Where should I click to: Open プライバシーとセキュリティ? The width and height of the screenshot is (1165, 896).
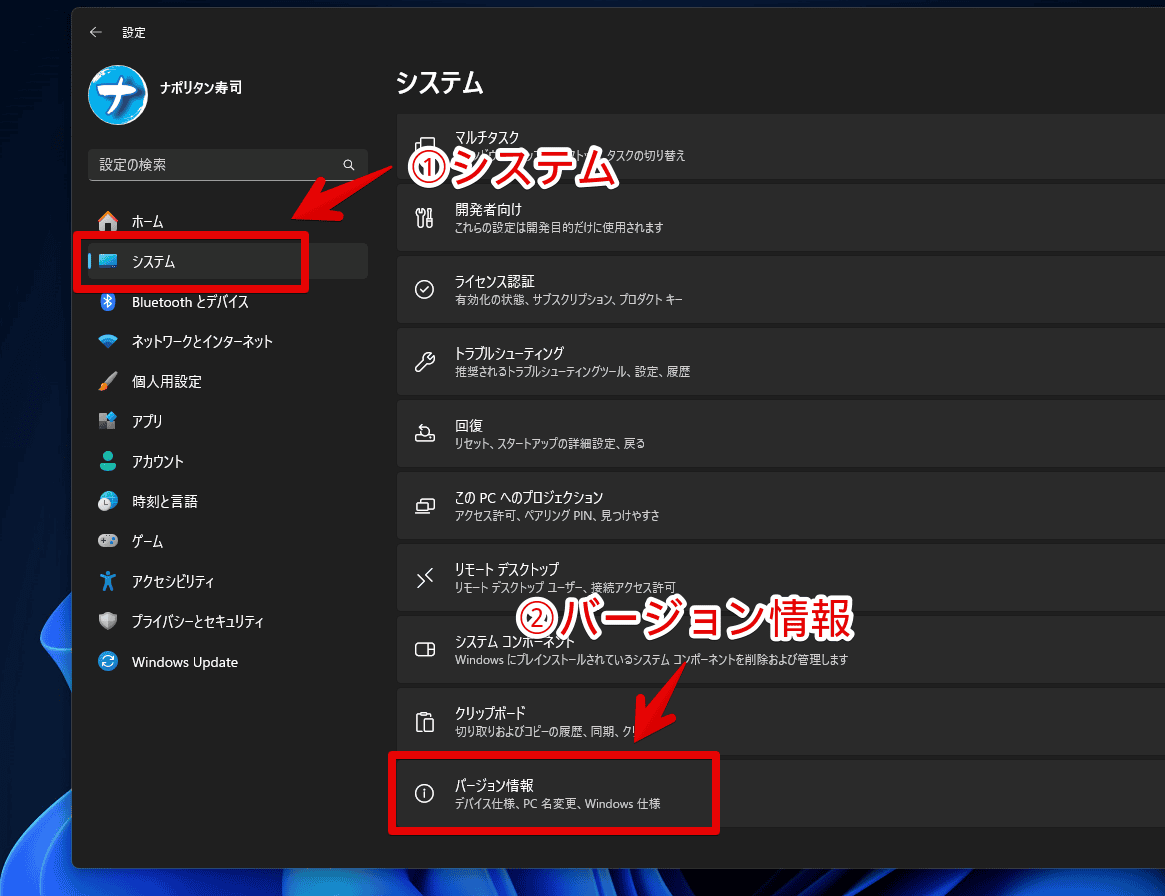pos(227,620)
